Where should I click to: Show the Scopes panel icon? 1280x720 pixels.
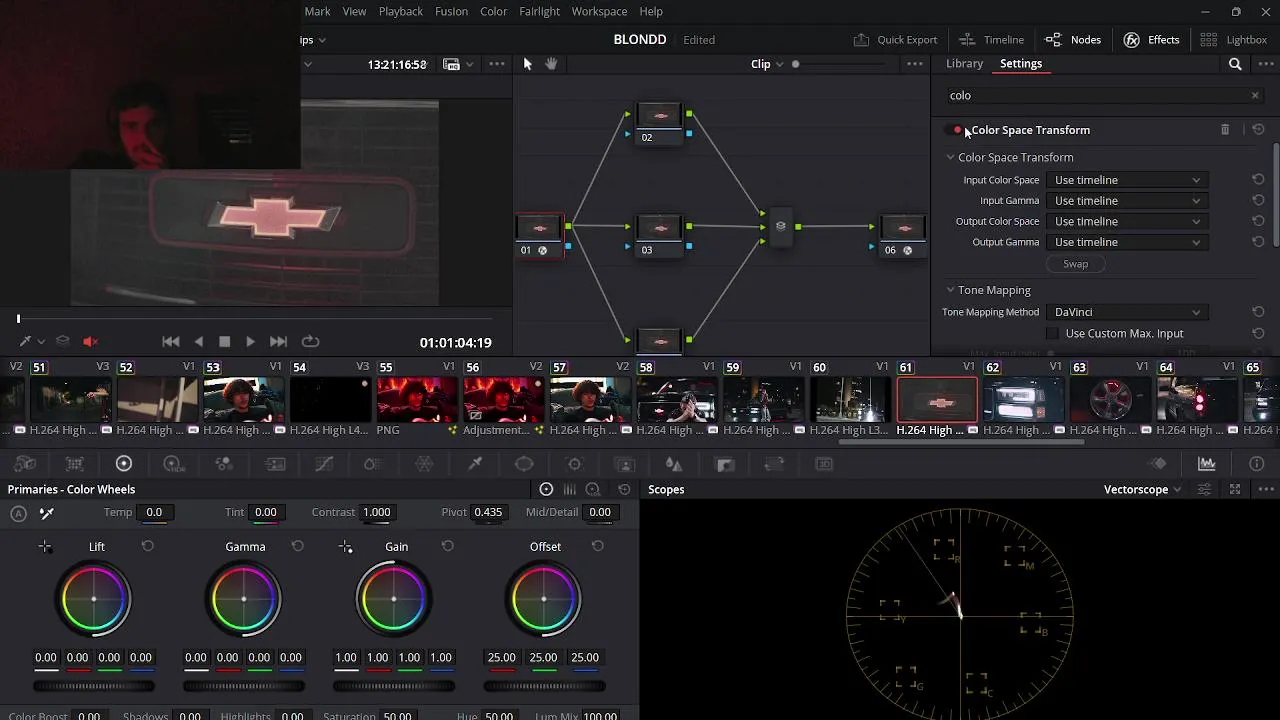[x=1207, y=464]
